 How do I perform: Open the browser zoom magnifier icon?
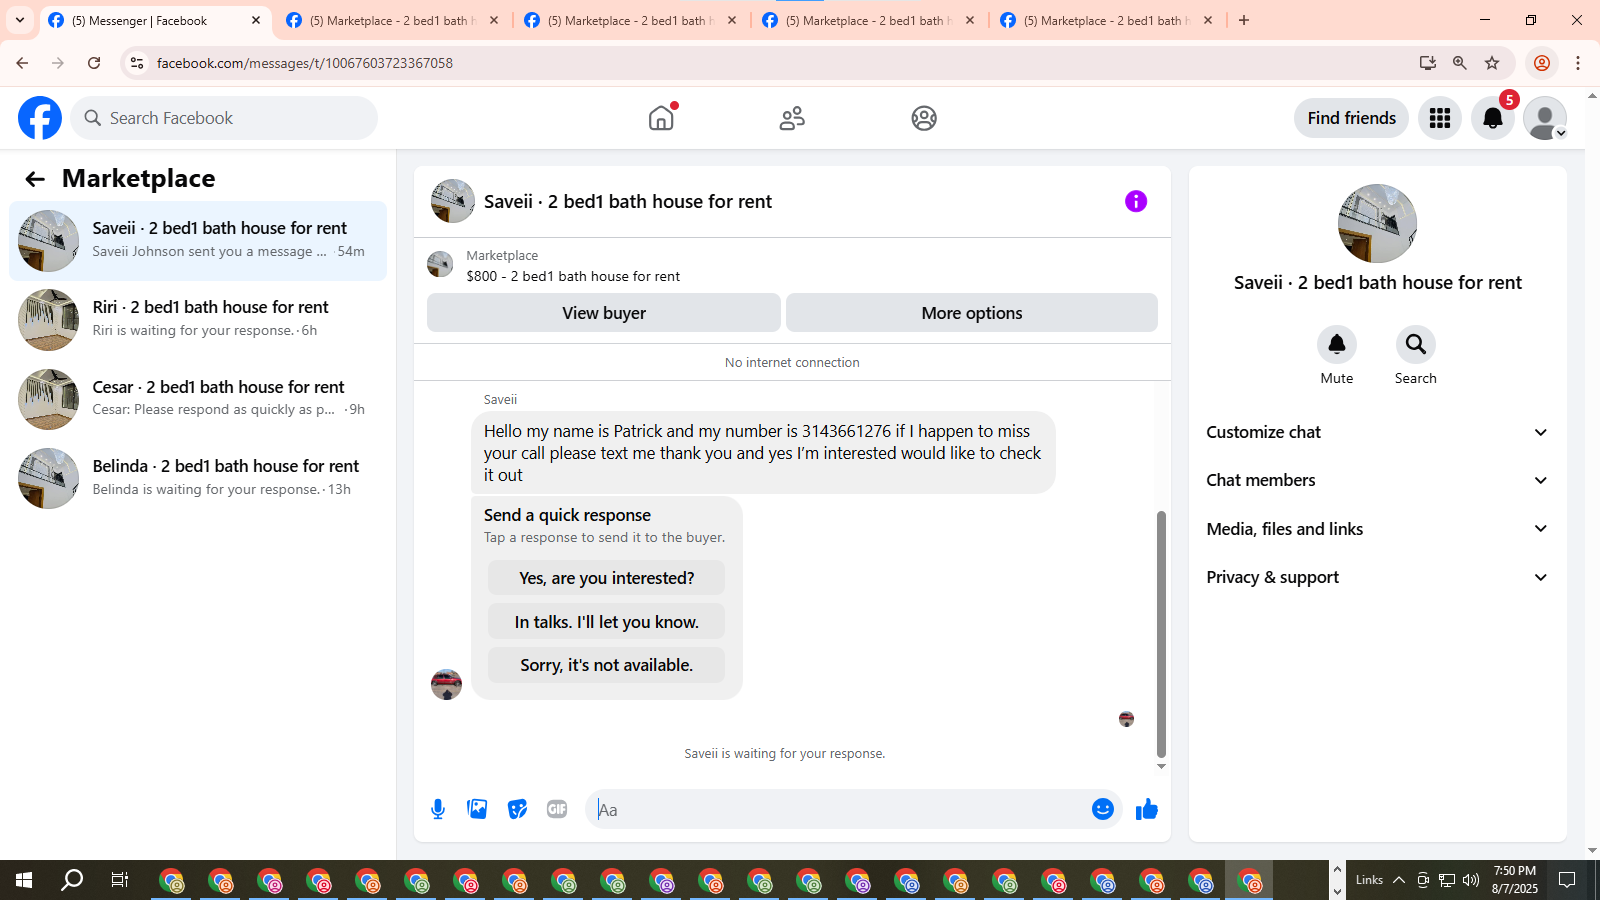[x=1460, y=63]
